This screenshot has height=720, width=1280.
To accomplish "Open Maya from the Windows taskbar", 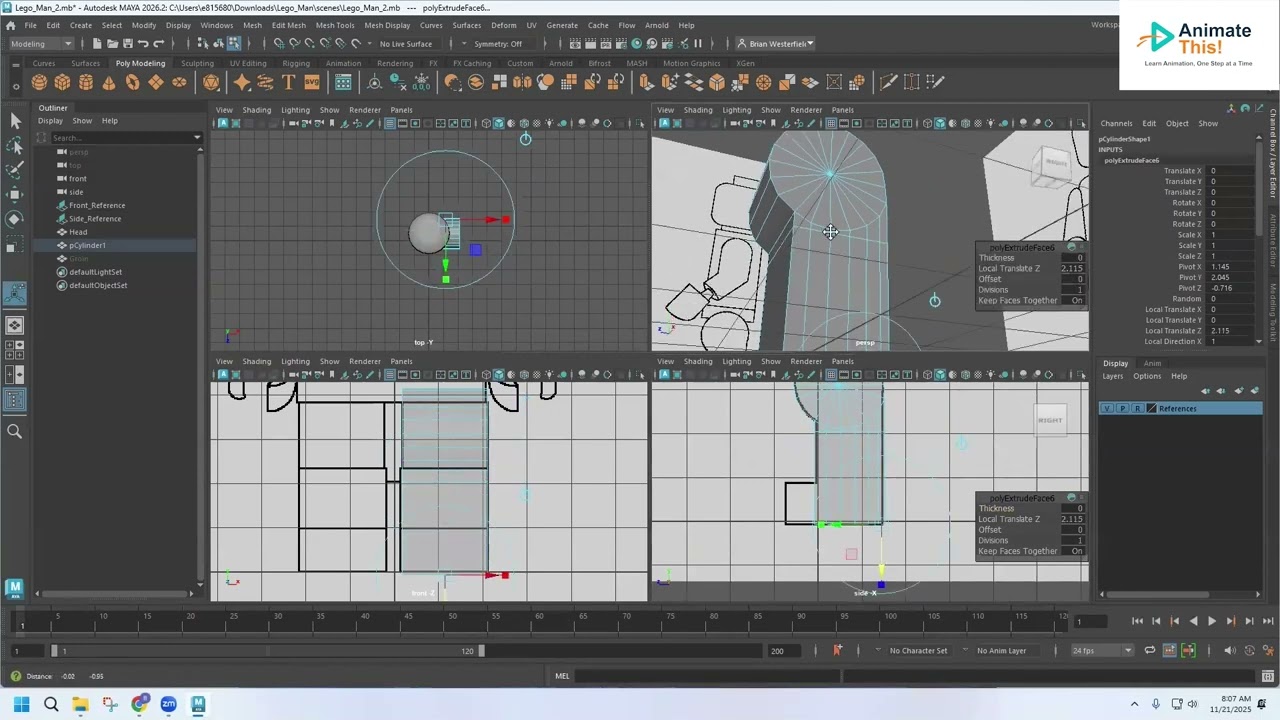I will [198, 704].
